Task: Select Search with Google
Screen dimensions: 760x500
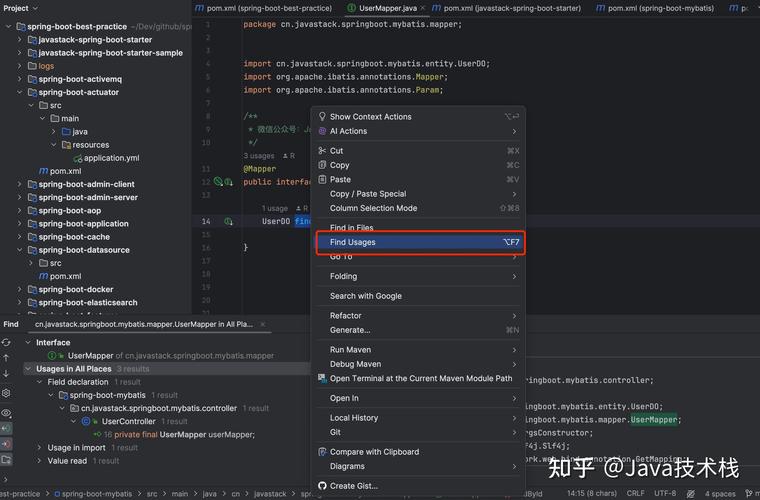Action: coord(419,296)
